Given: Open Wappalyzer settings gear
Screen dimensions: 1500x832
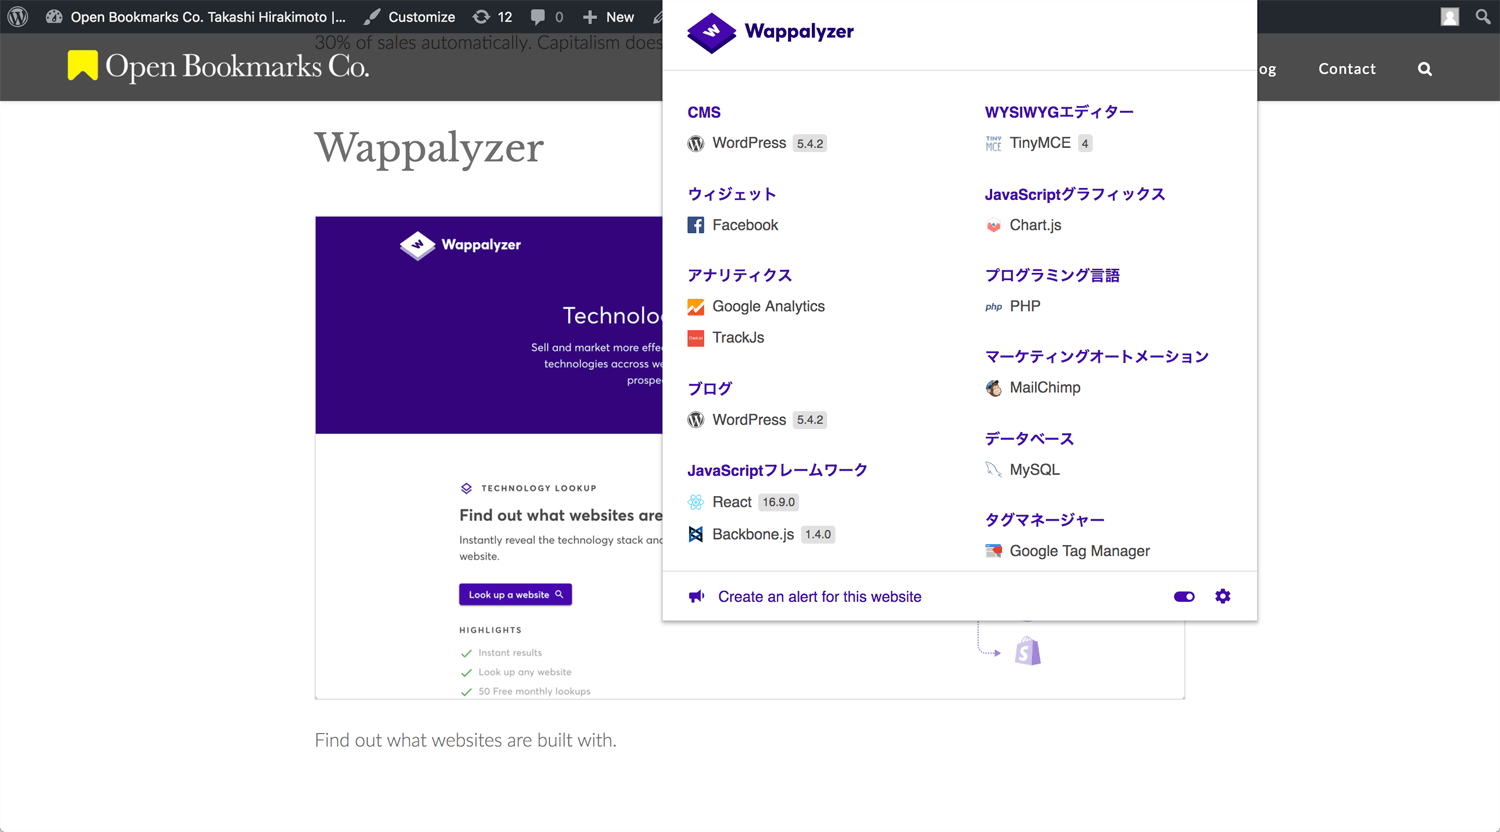Looking at the screenshot, I should [x=1223, y=597].
